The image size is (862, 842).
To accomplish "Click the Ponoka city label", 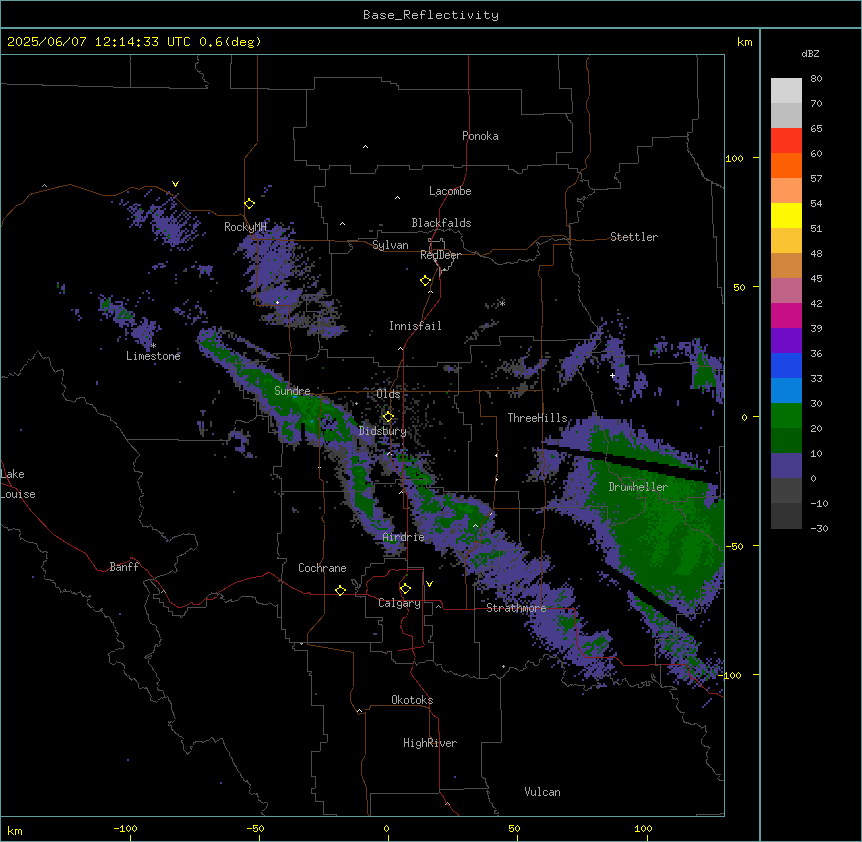I will coord(480,136).
